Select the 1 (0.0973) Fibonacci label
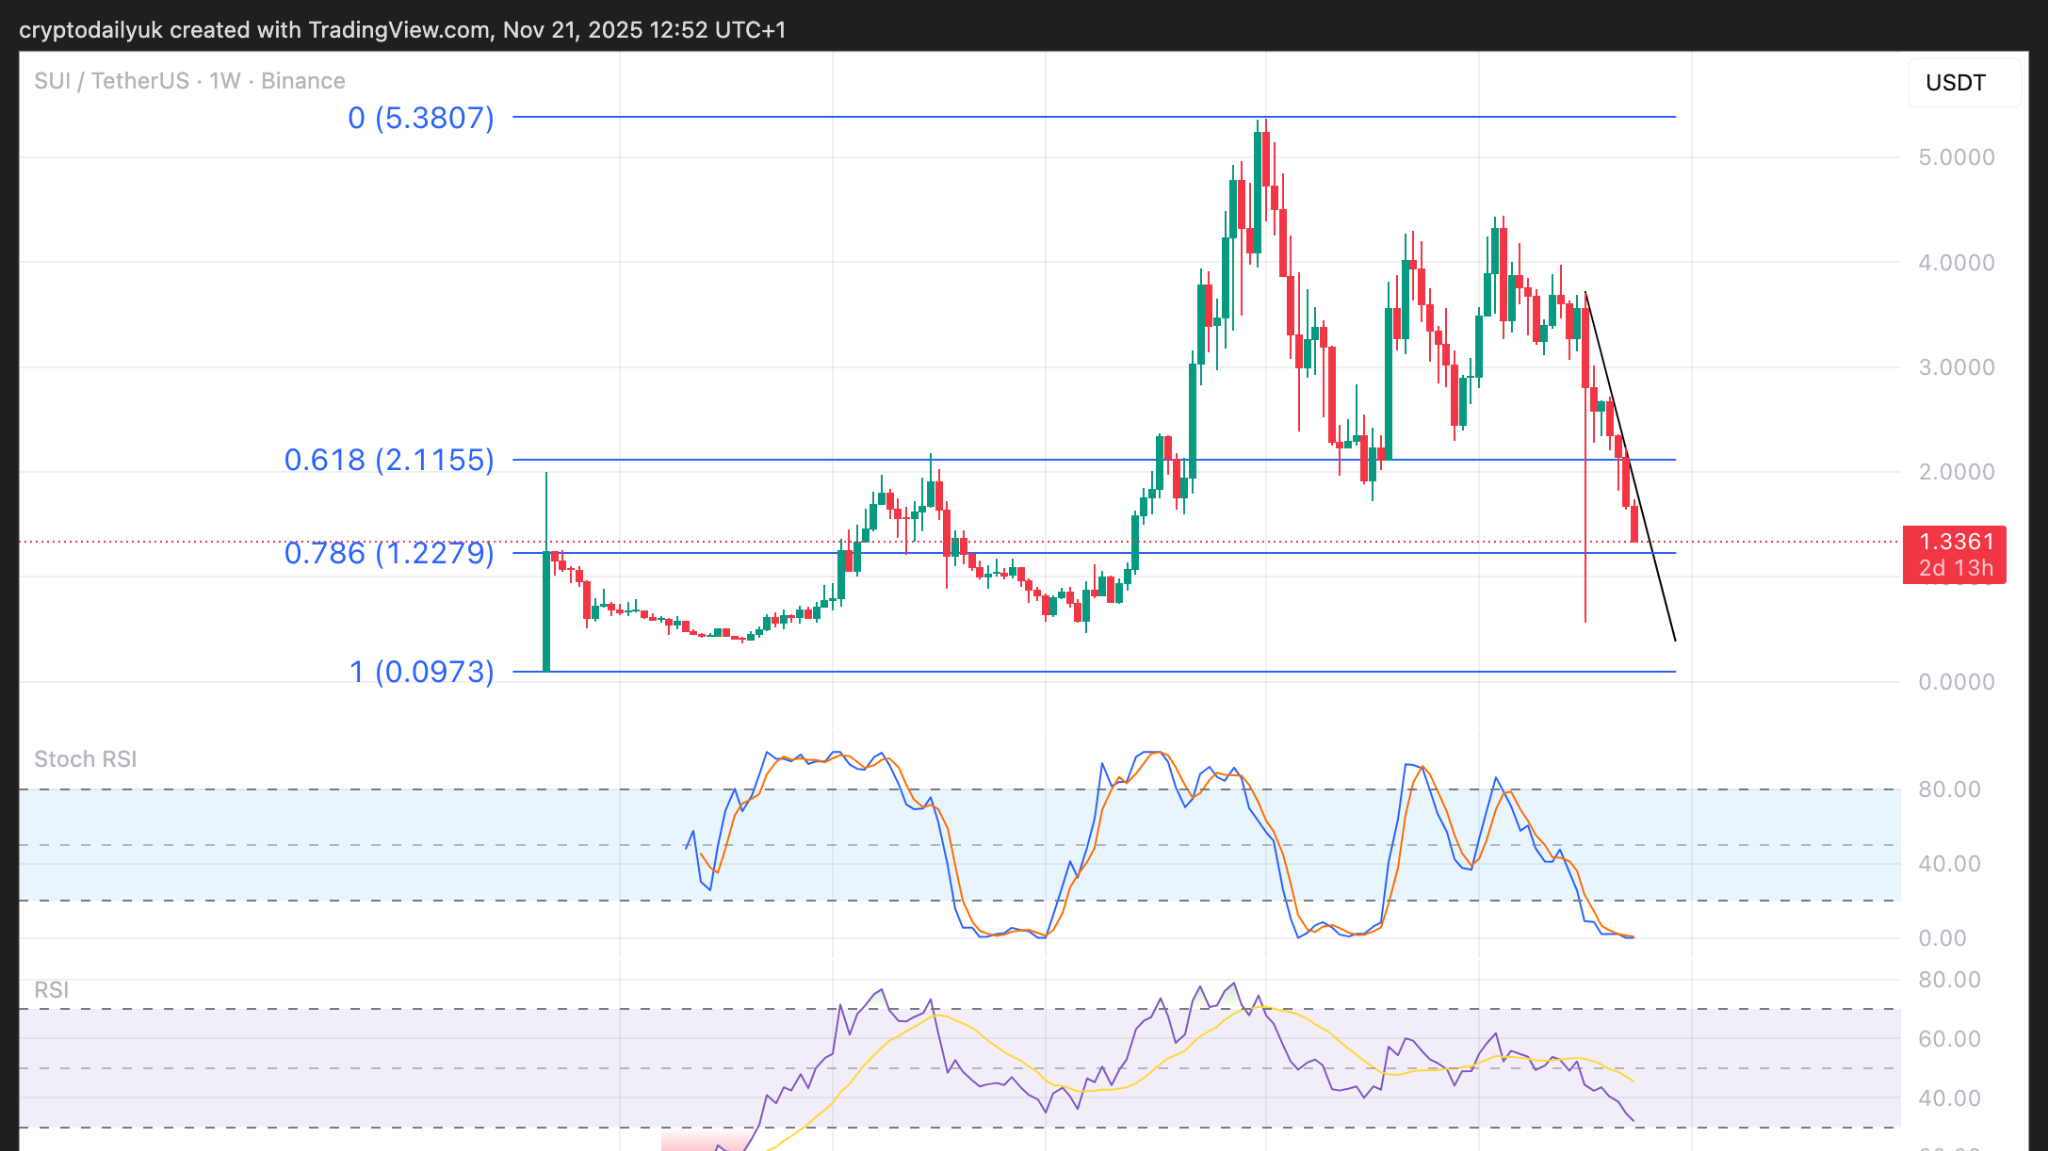Image resolution: width=2048 pixels, height=1151 pixels. tap(421, 672)
